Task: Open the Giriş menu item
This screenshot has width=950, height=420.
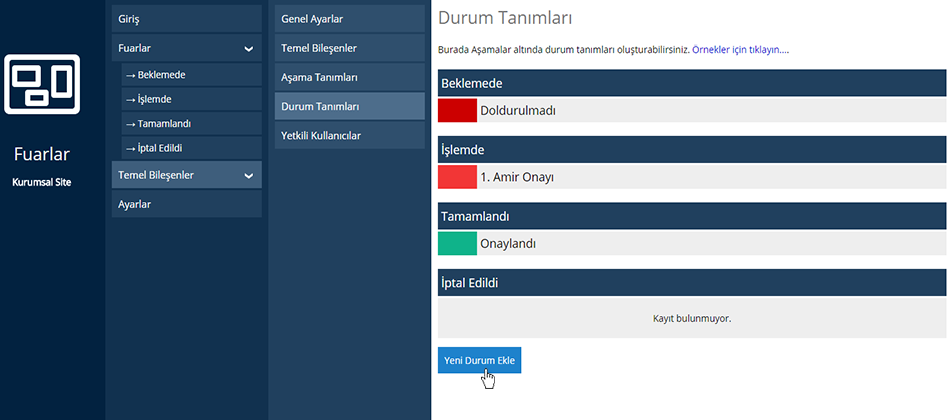Action: click(187, 19)
